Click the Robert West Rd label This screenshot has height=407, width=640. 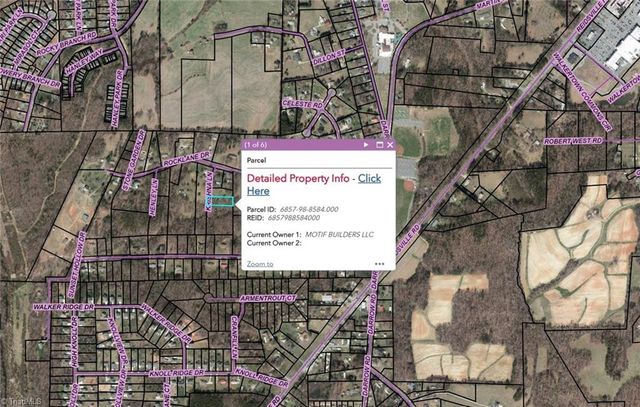[x=573, y=141]
